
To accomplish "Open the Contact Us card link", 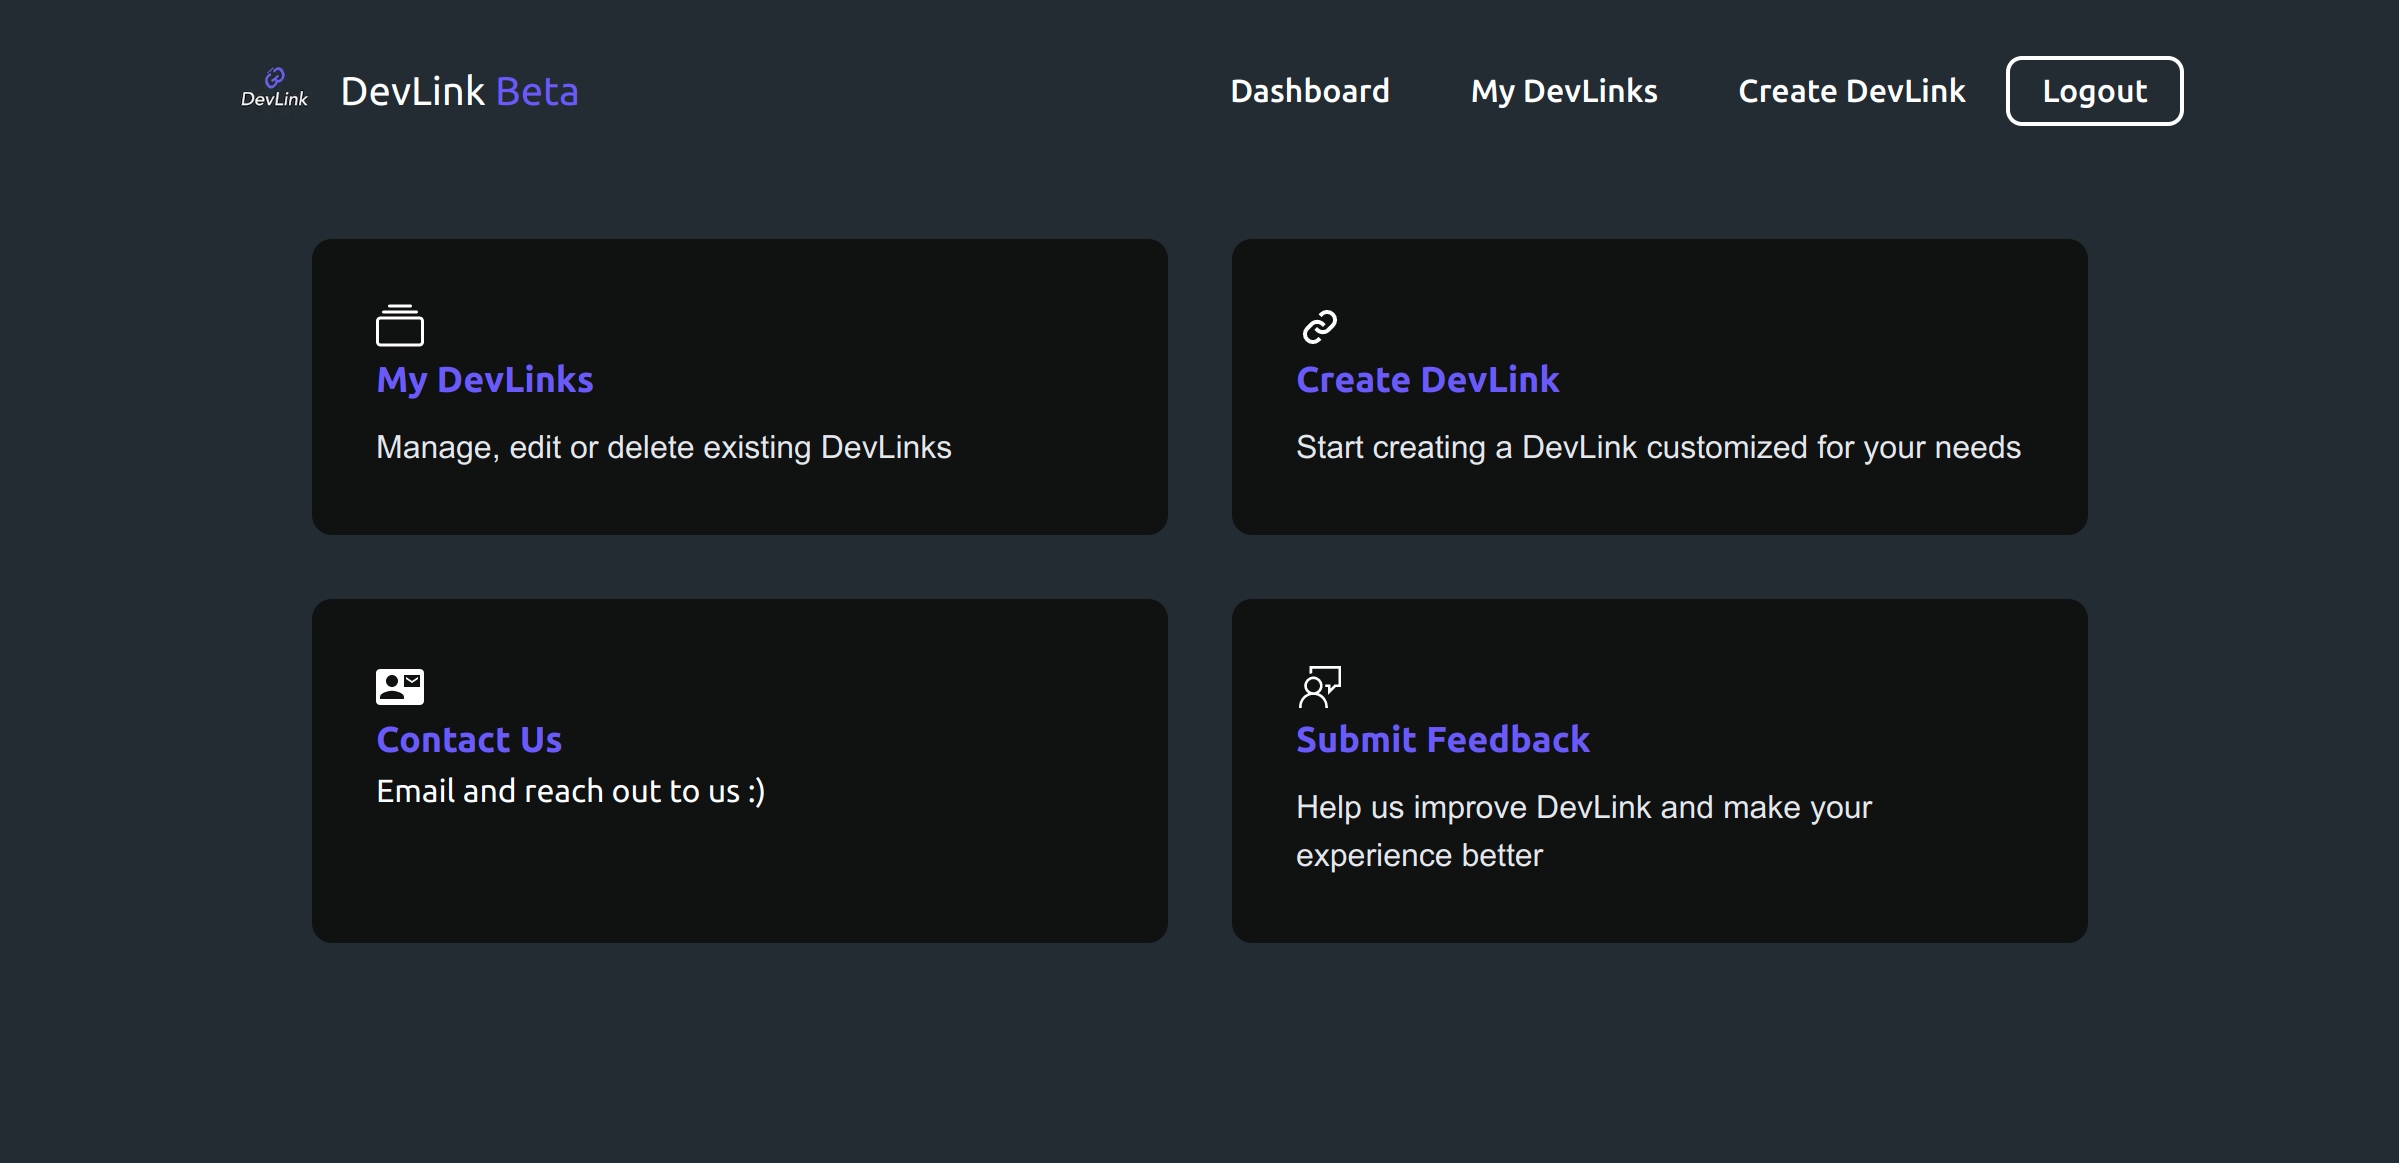I will (x=469, y=739).
